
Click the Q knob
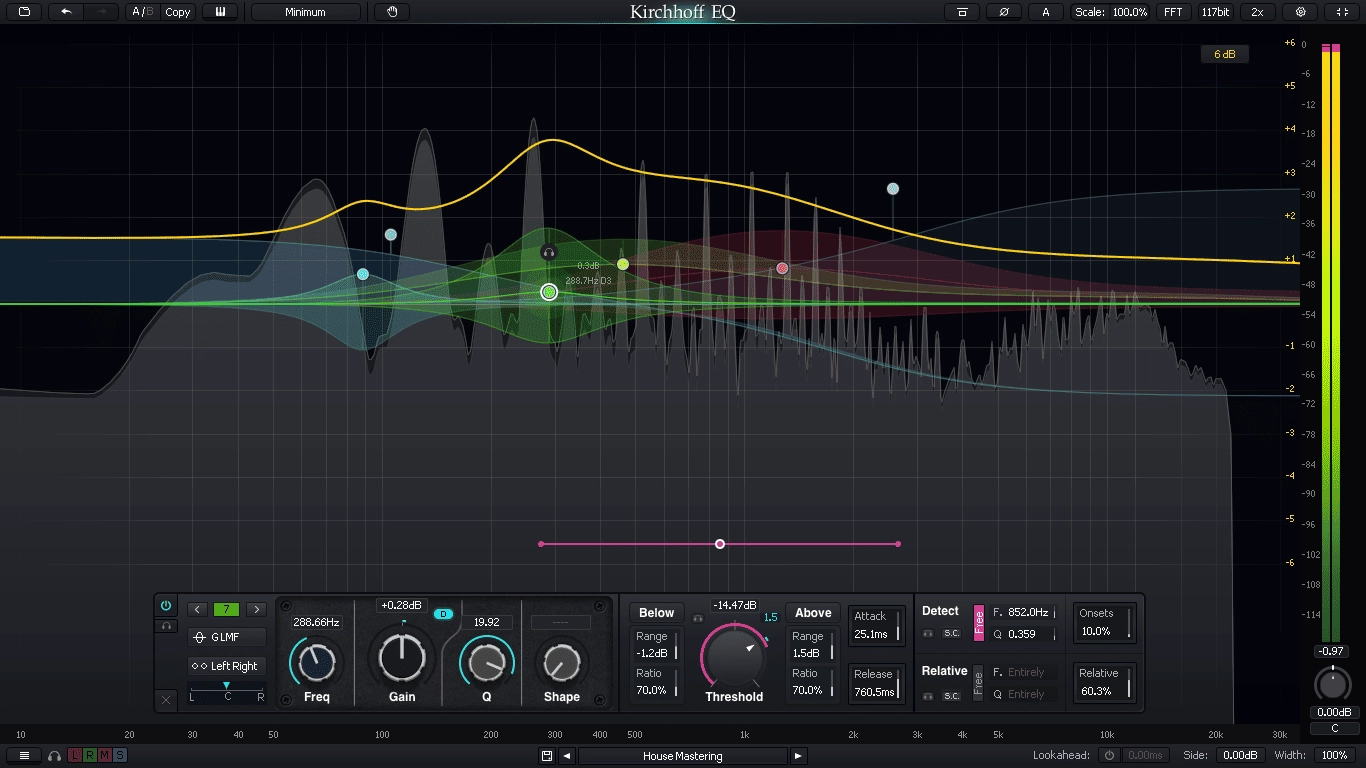tap(487, 661)
